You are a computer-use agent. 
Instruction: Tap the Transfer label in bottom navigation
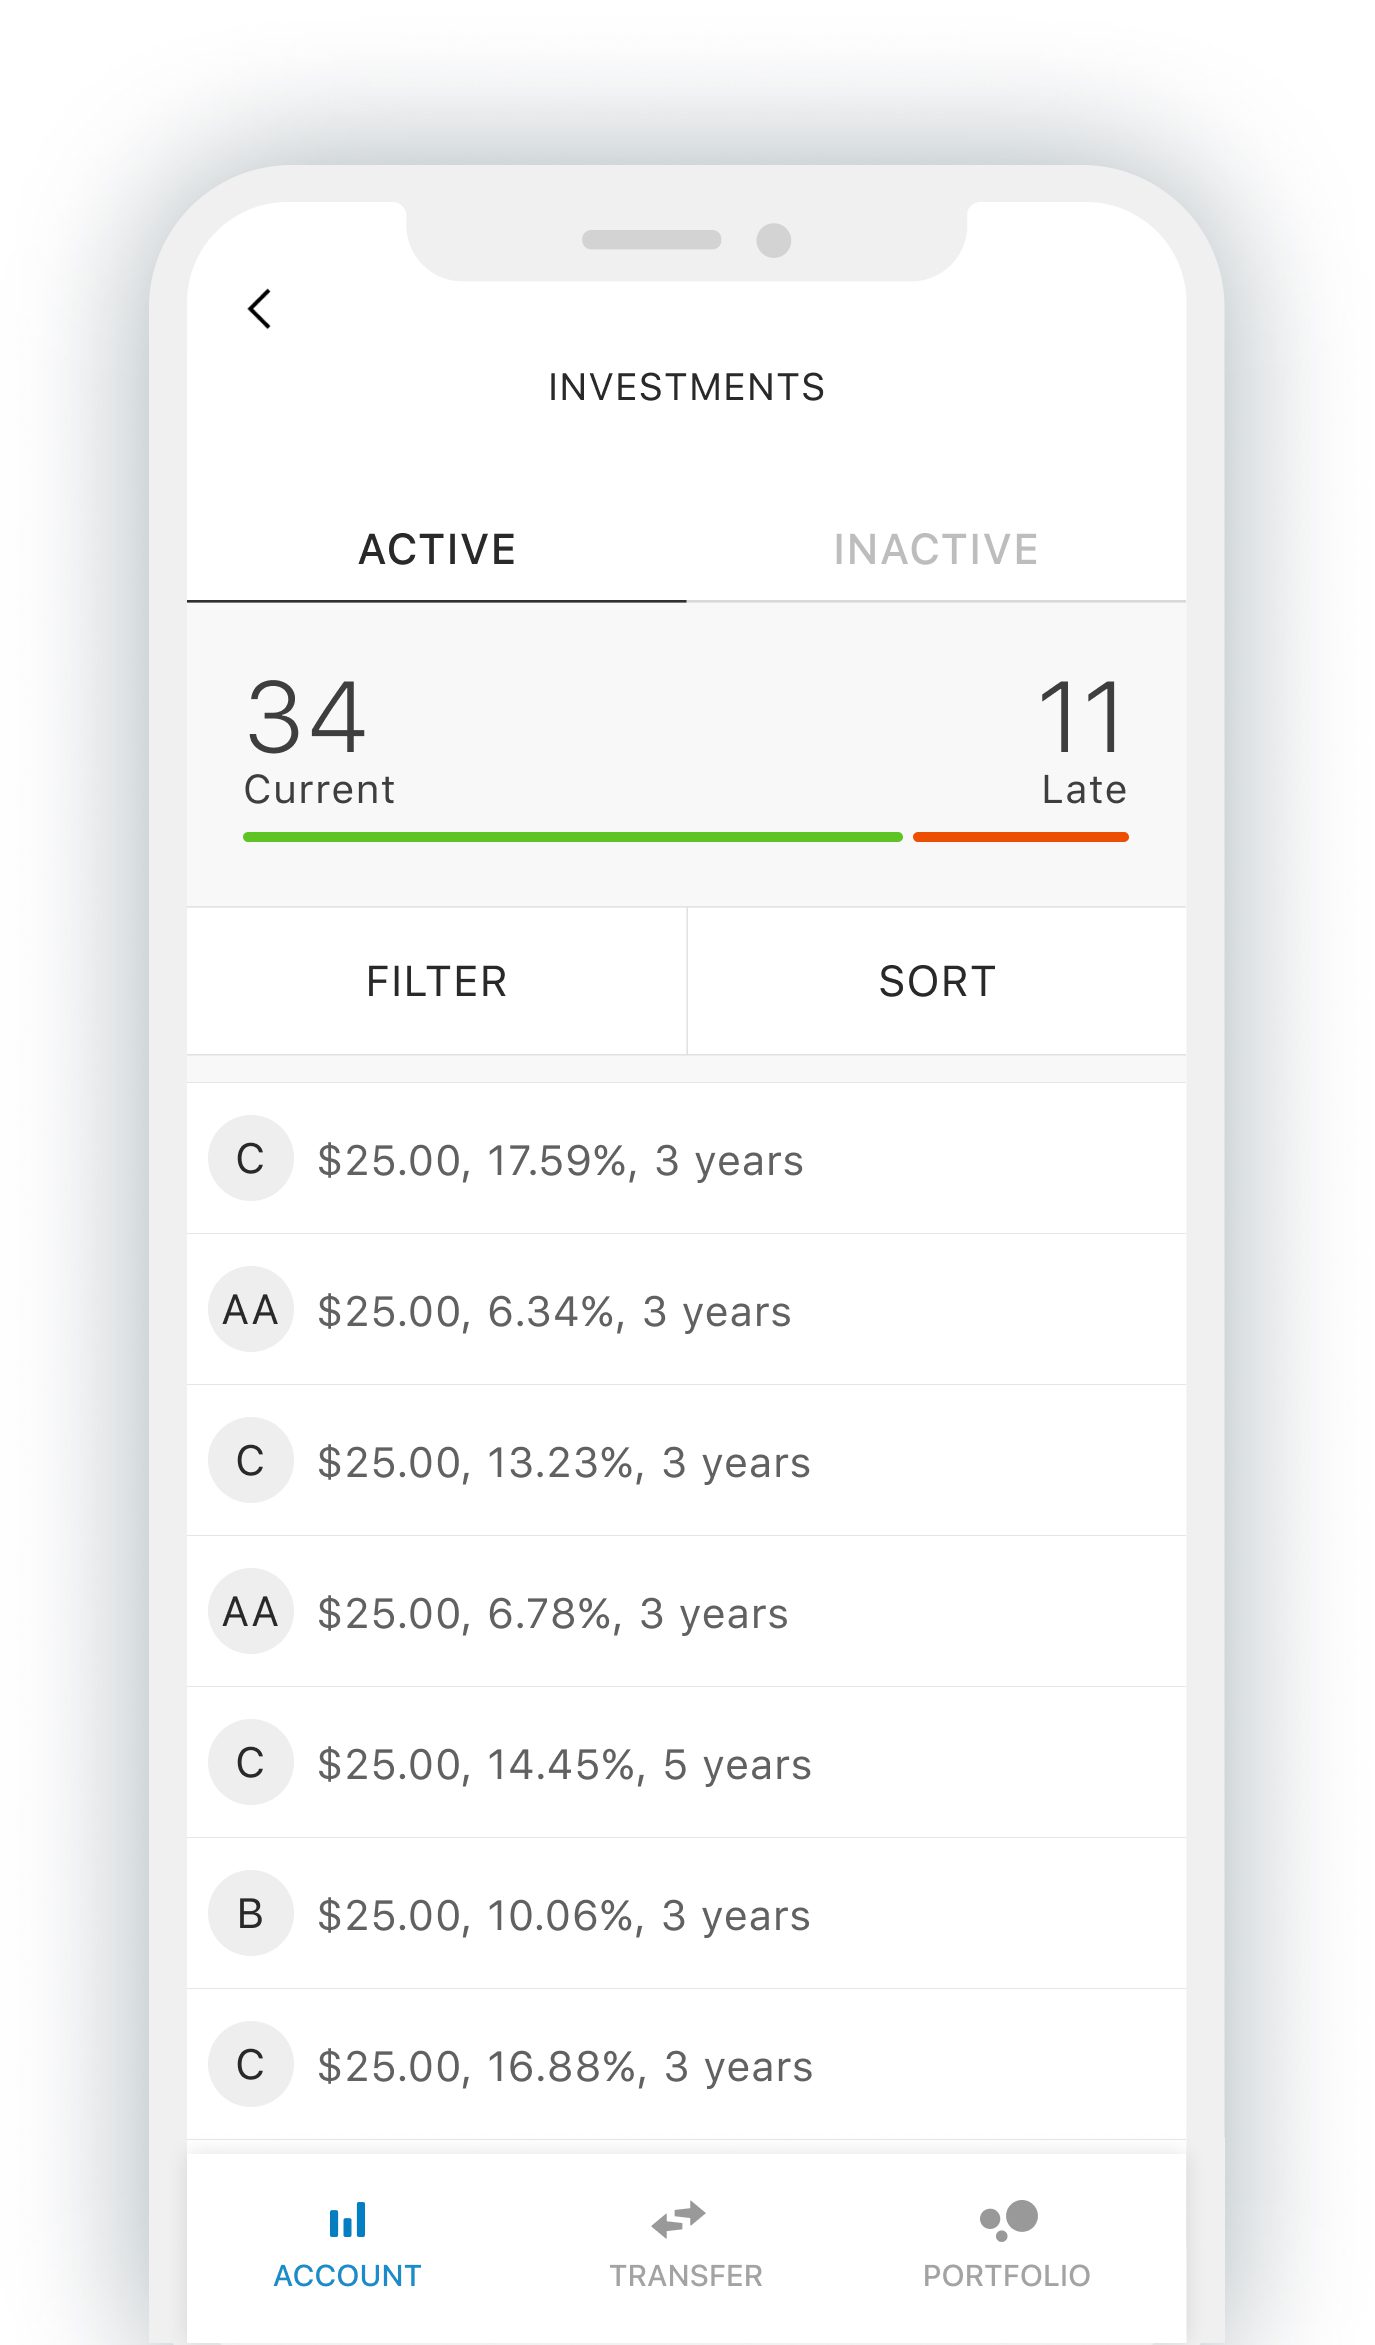[x=686, y=2276]
